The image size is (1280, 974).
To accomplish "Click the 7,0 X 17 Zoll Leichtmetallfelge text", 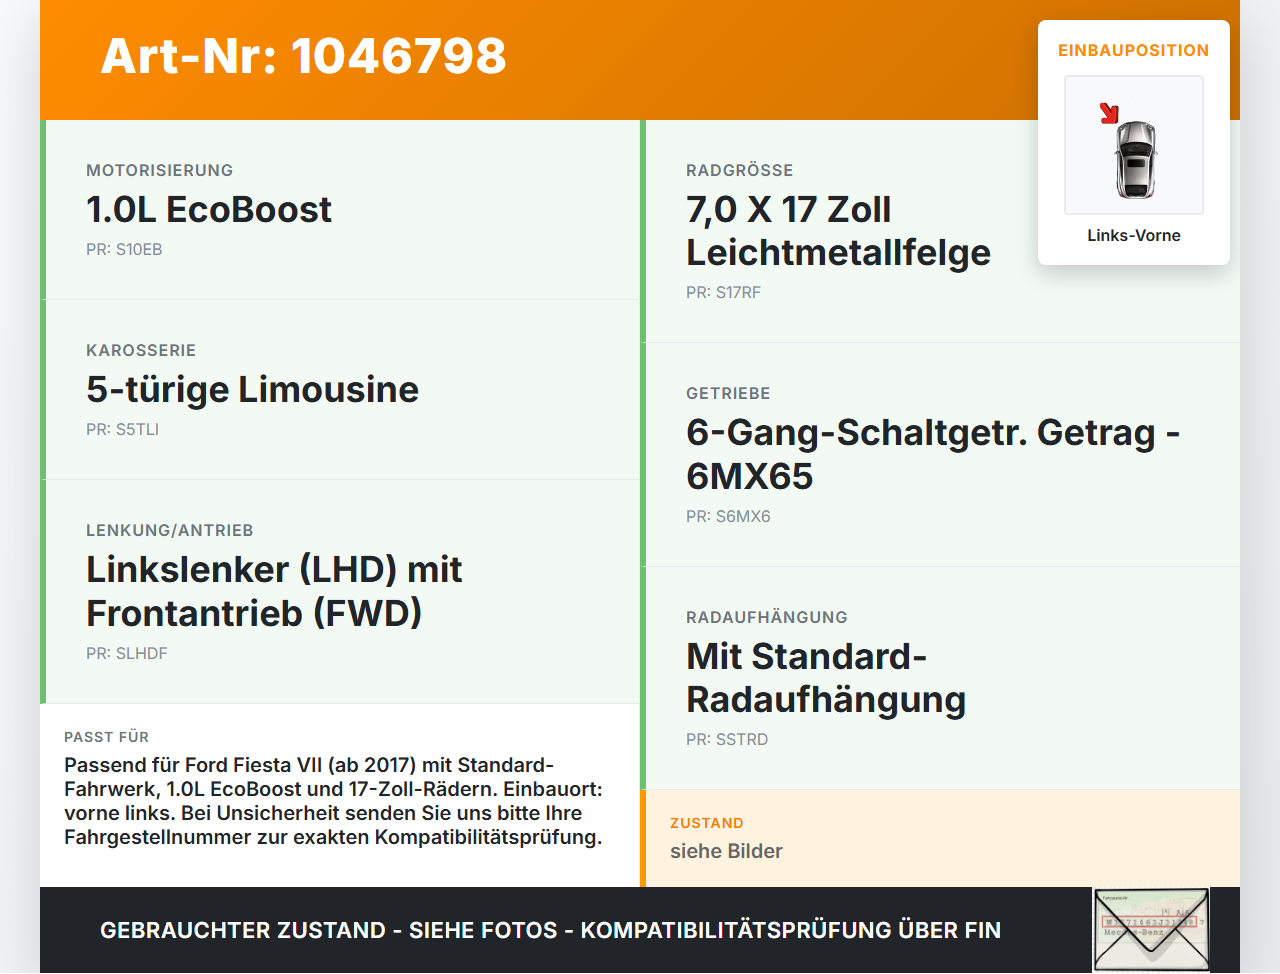I will (x=838, y=231).
